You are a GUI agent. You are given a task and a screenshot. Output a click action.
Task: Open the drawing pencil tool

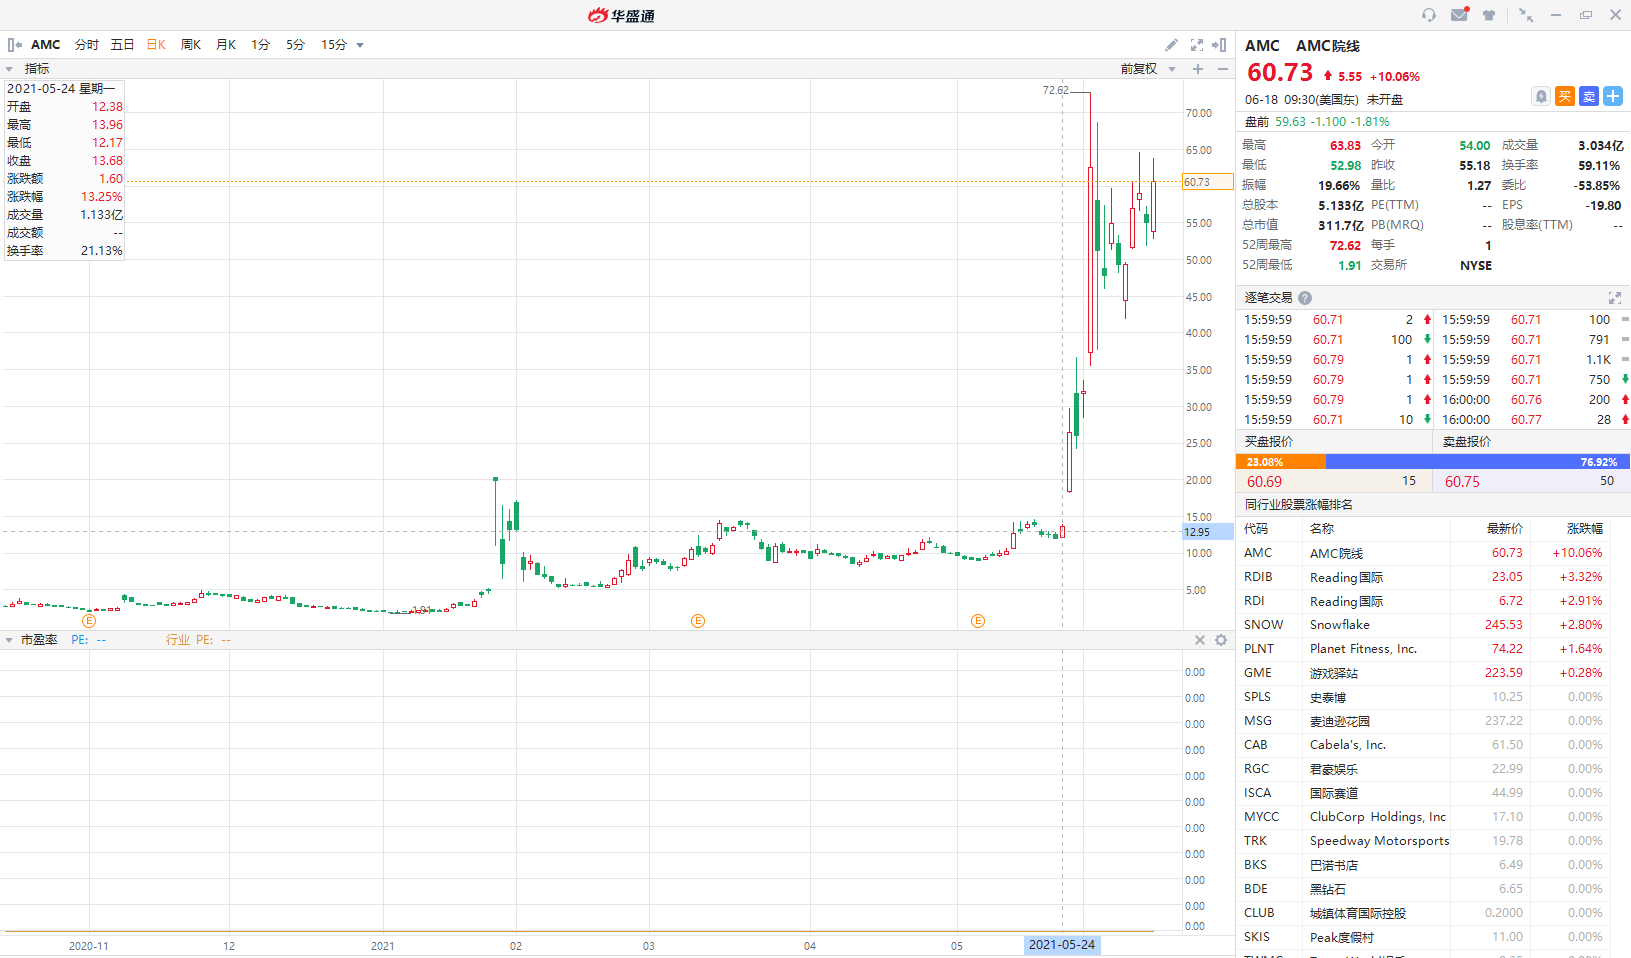point(1171,45)
